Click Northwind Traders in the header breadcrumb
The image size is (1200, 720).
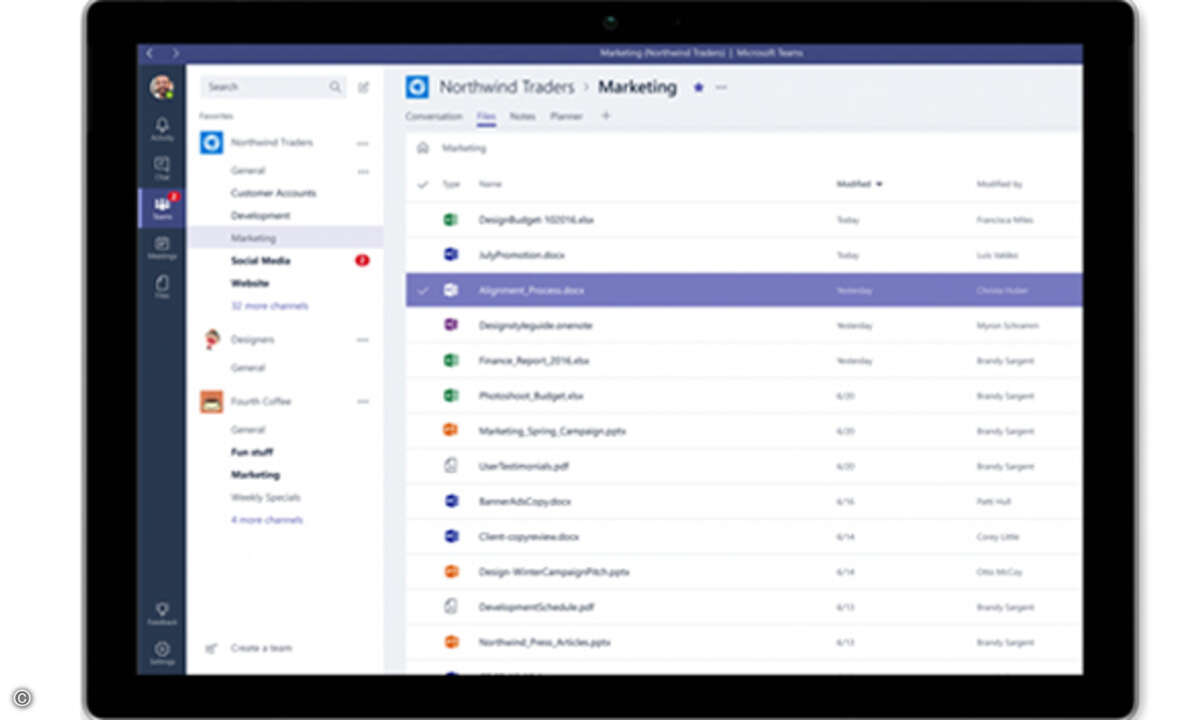pos(507,87)
